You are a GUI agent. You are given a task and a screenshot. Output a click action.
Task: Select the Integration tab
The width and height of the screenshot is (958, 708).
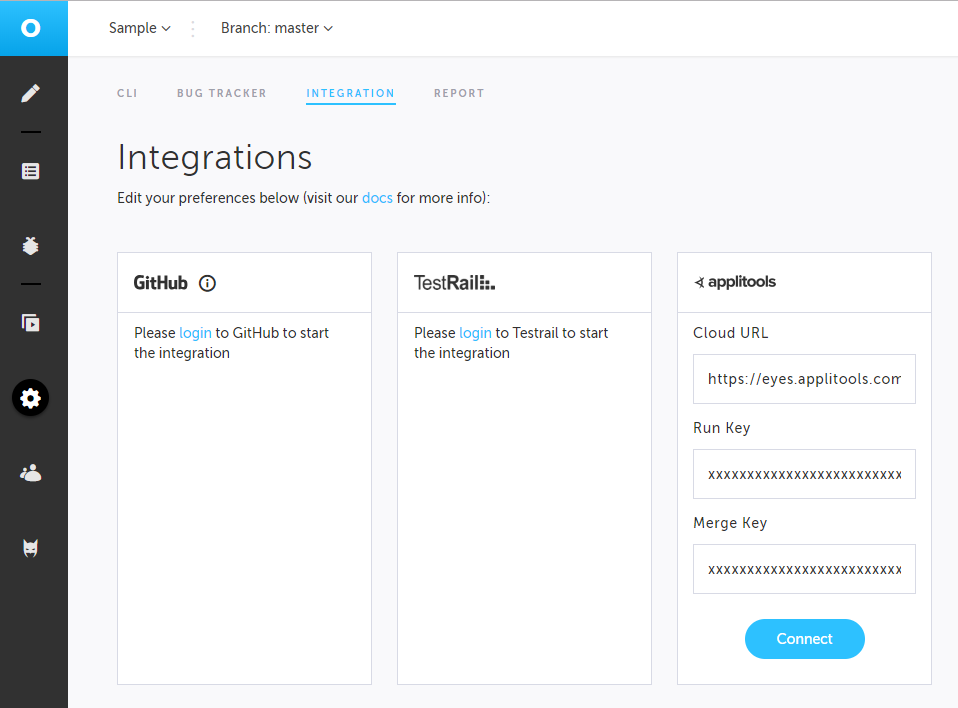(351, 93)
